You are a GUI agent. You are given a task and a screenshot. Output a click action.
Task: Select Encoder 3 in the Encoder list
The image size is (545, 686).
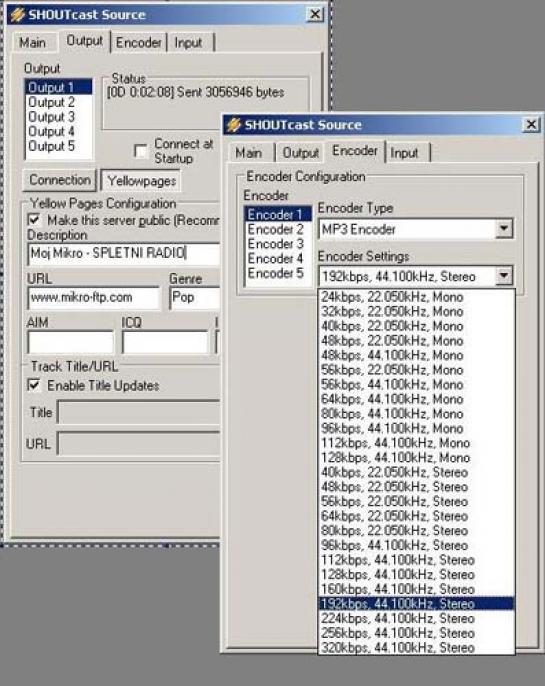coord(278,244)
